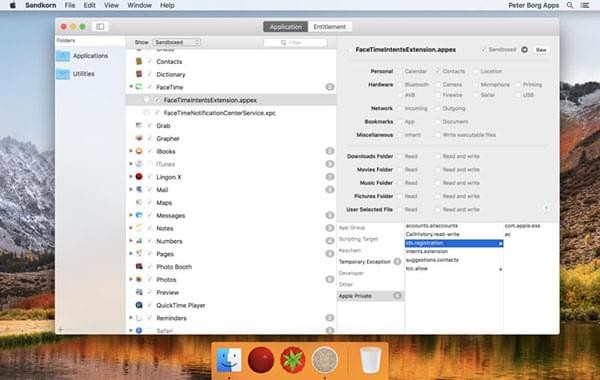The image size is (600, 380).
Task: Click the iTunes app icon
Action: pyautogui.click(x=139, y=164)
